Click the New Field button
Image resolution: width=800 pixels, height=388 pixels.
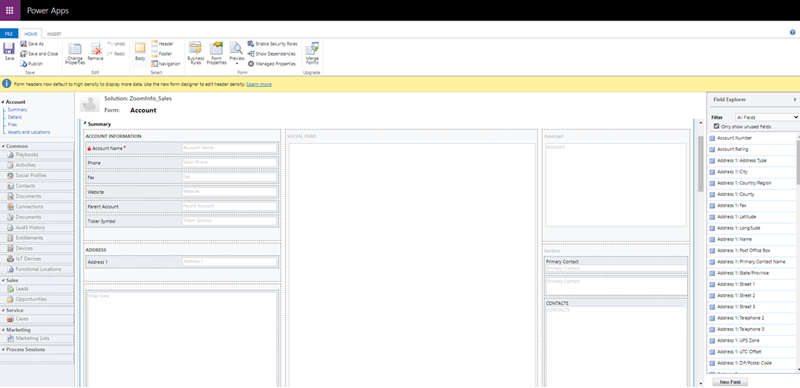point(730,382)
